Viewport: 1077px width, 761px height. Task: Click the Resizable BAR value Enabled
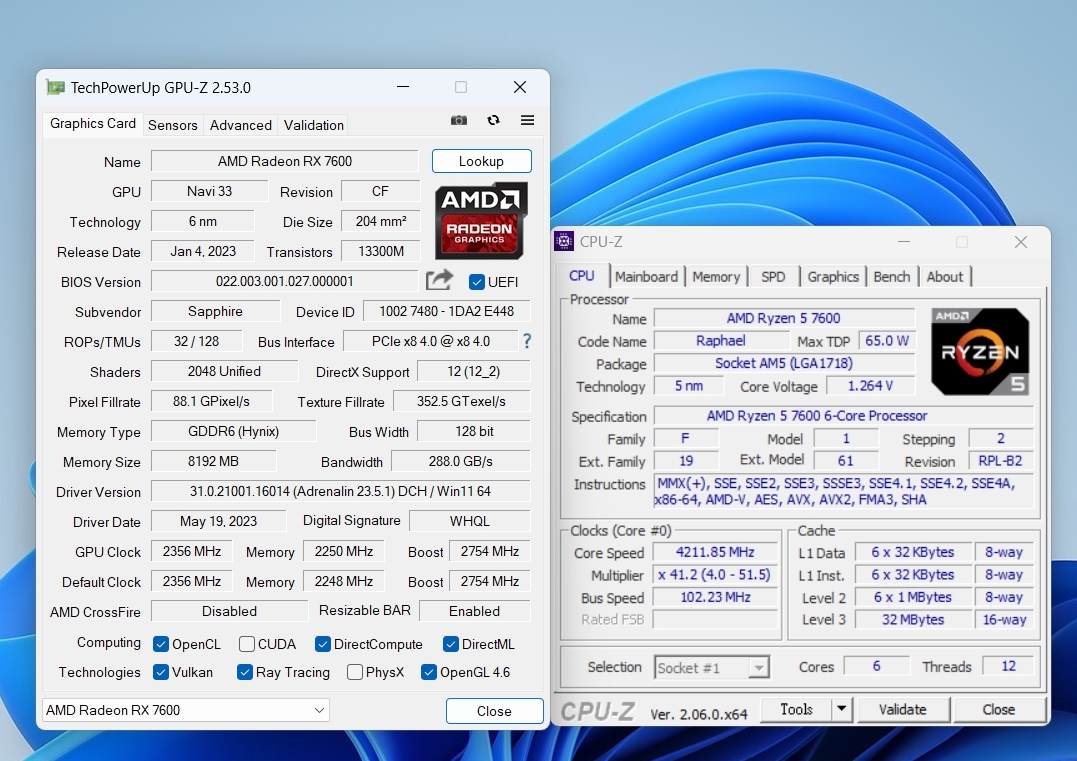point(475,611)
